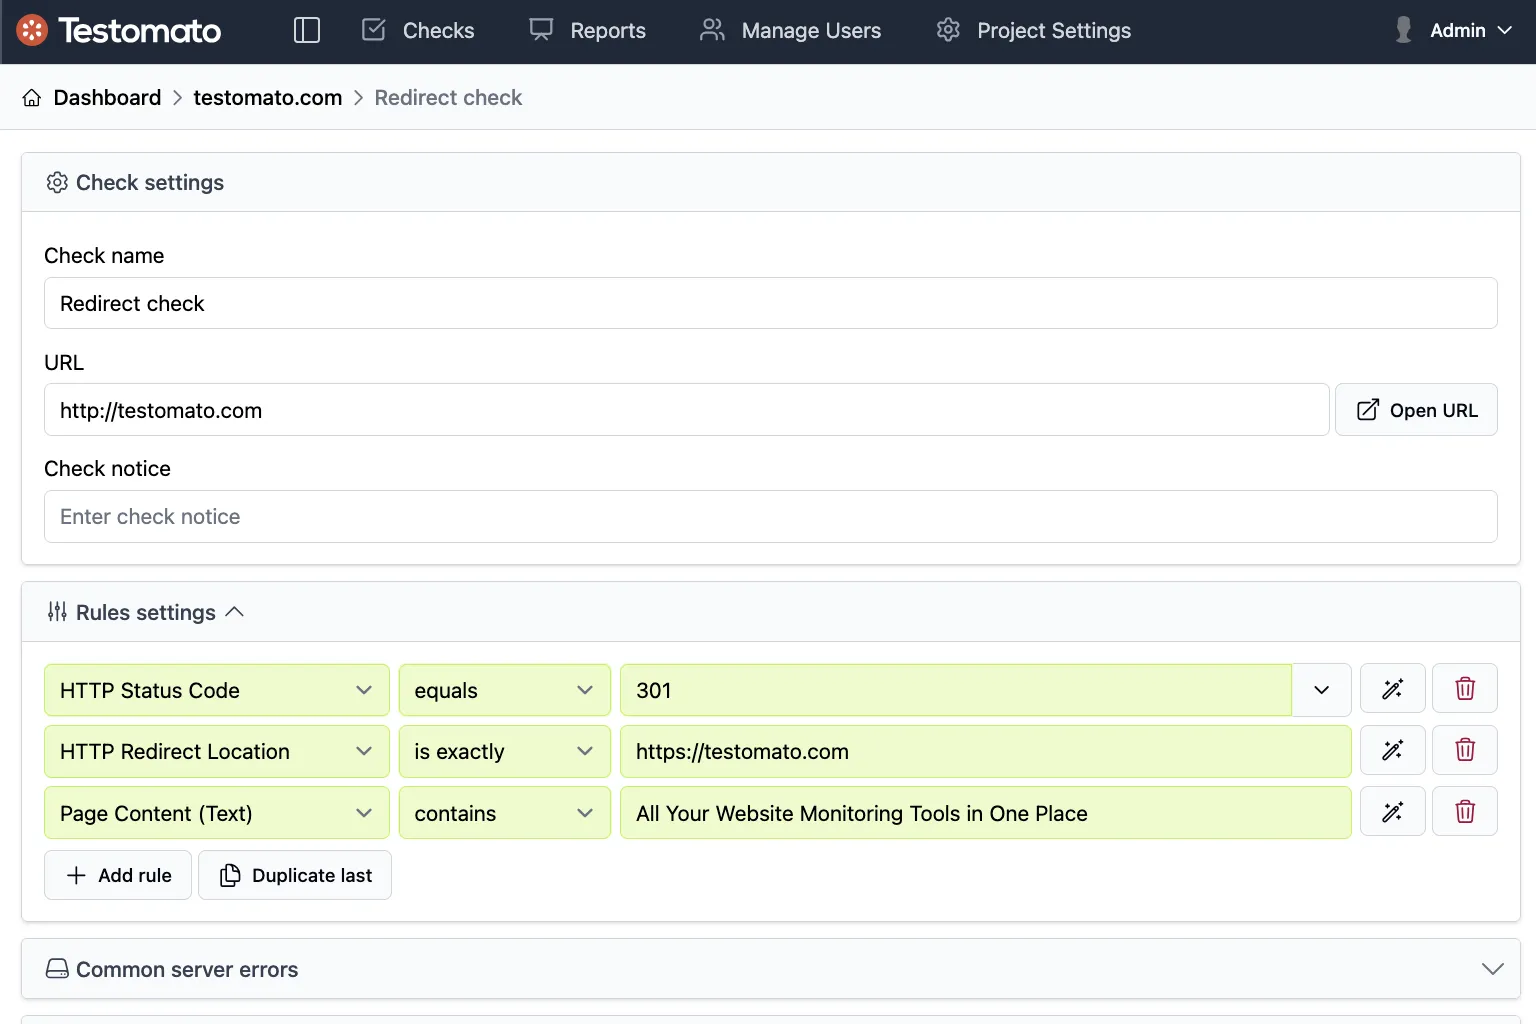
Task: Toggle the sidebar panel icon beside the logo
Action: point(307,30)
